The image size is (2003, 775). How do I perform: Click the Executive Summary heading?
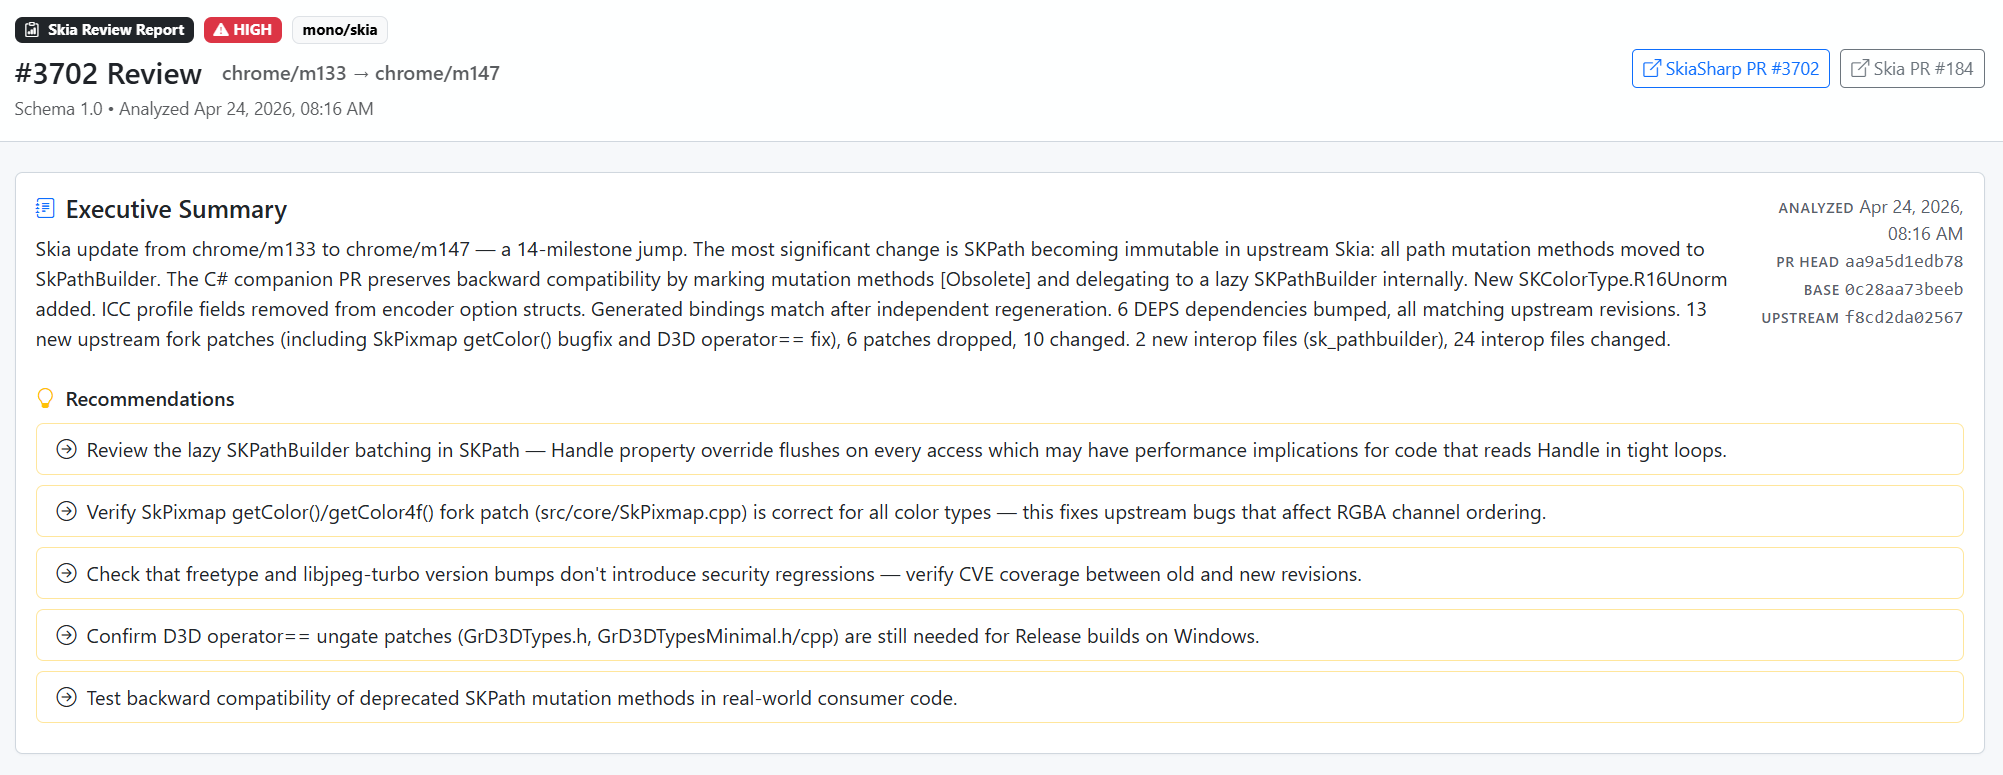click(x=176, y=209)
